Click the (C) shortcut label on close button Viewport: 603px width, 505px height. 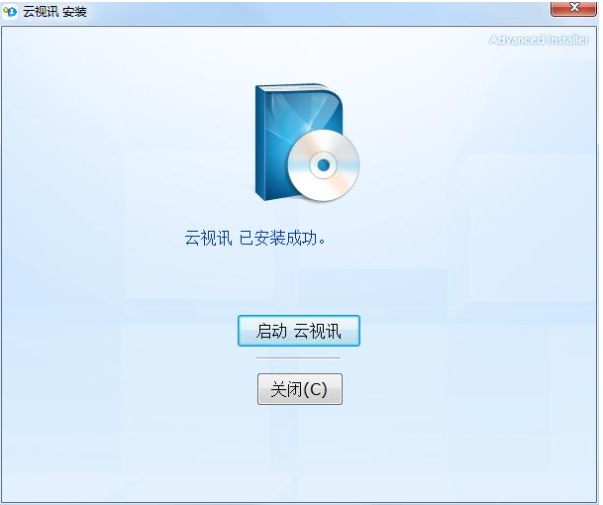(x=315, y=389)
